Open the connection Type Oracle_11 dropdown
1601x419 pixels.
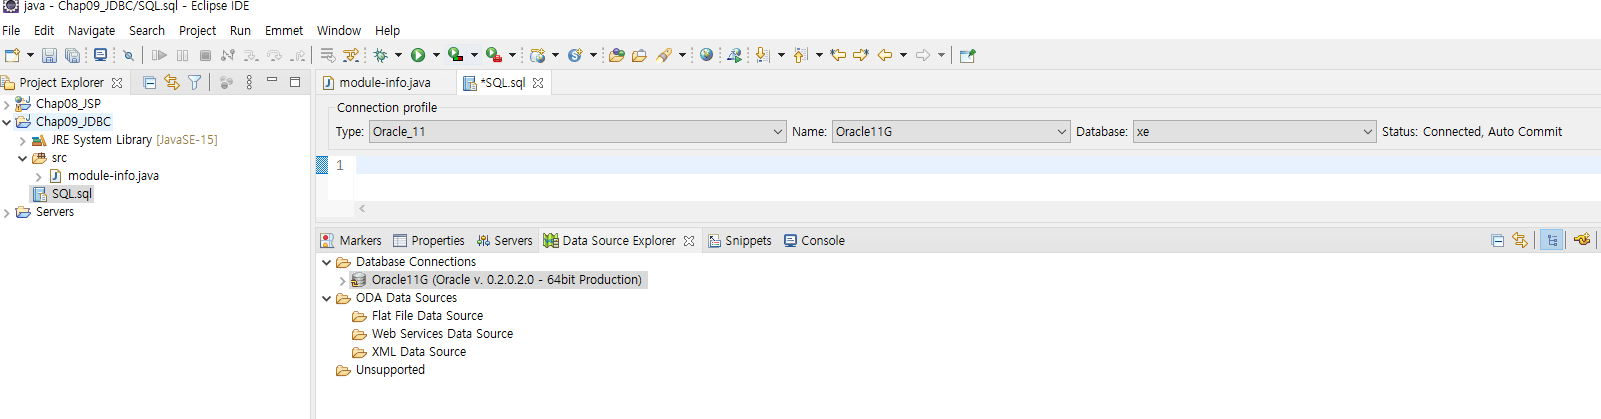[x=579, y=132]
